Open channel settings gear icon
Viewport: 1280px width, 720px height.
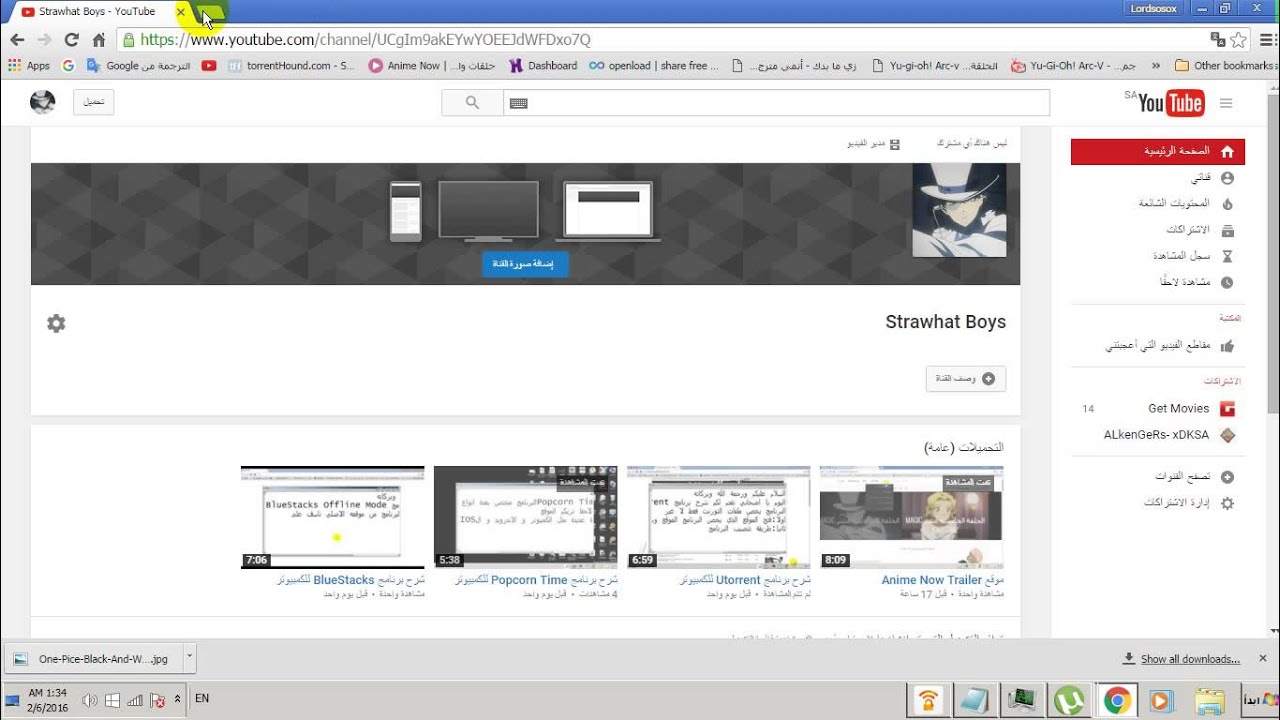click(56, 323)
